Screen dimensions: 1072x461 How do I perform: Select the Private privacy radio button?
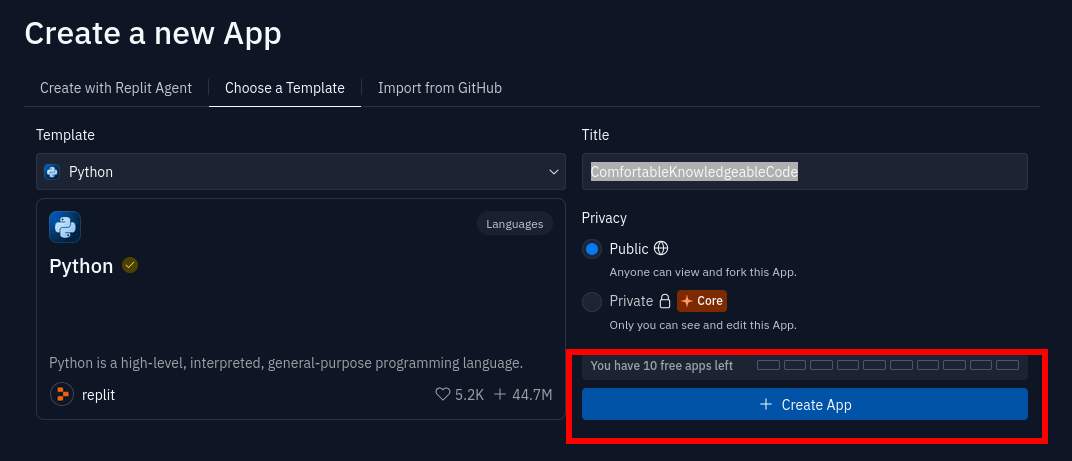coord(592,301)
